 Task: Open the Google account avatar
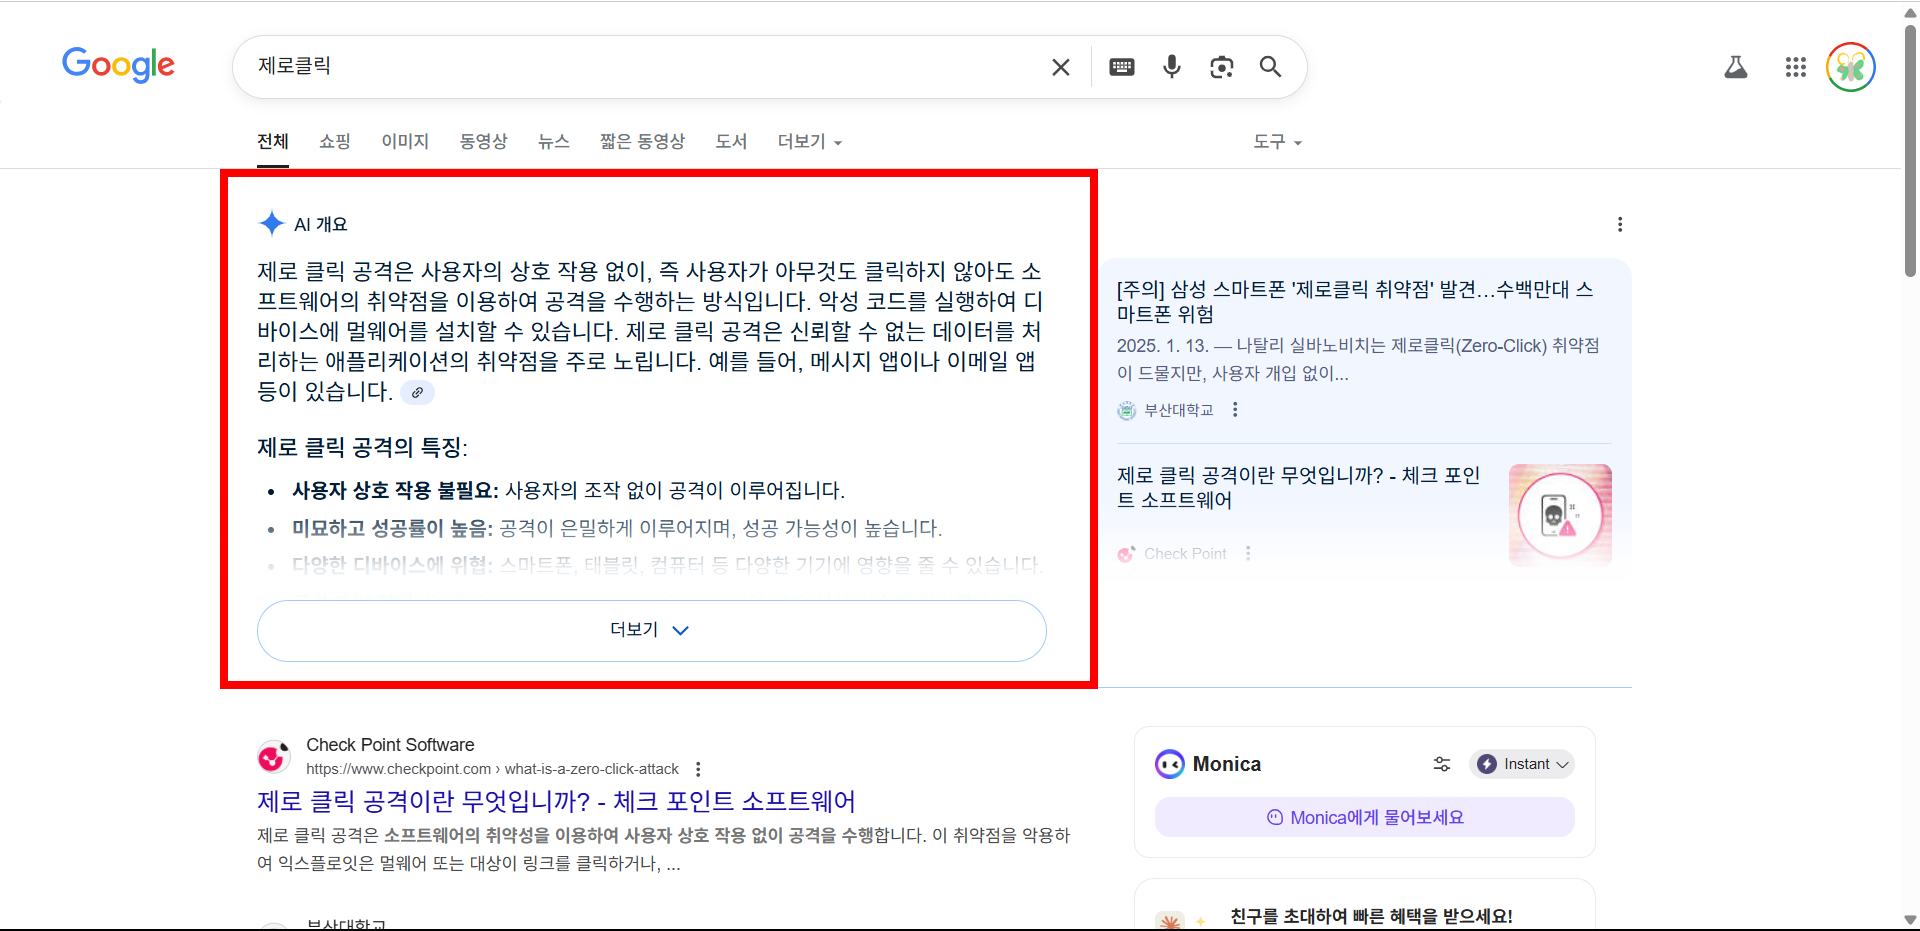[x=1851, y=67]
